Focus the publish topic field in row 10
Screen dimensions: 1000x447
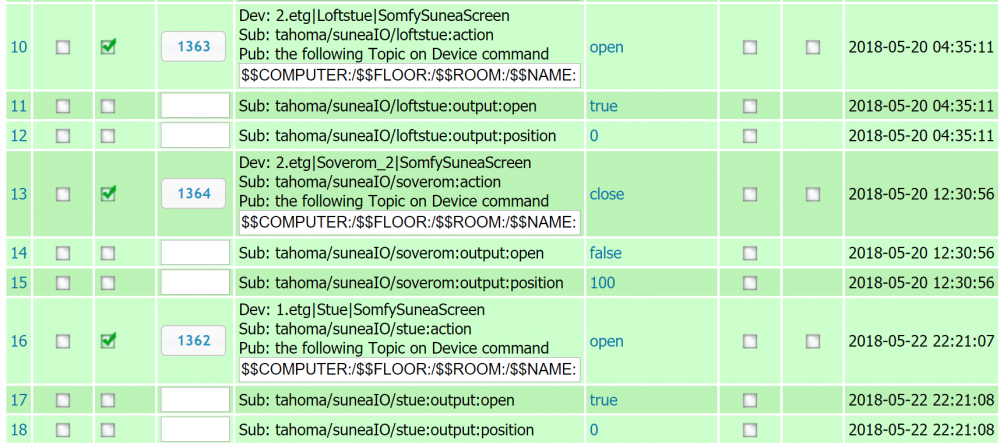410,76
